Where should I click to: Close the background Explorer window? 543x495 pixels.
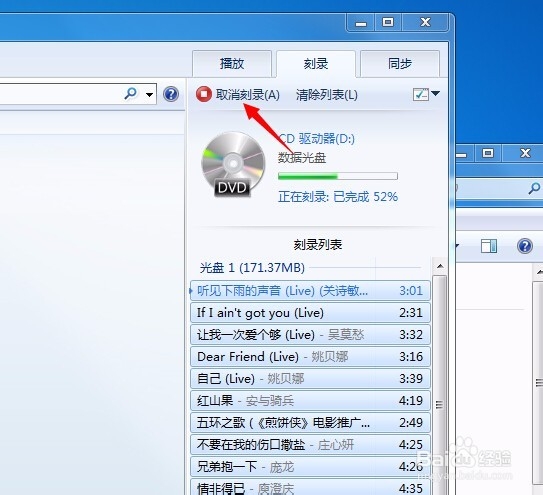[x=525, y=153]
